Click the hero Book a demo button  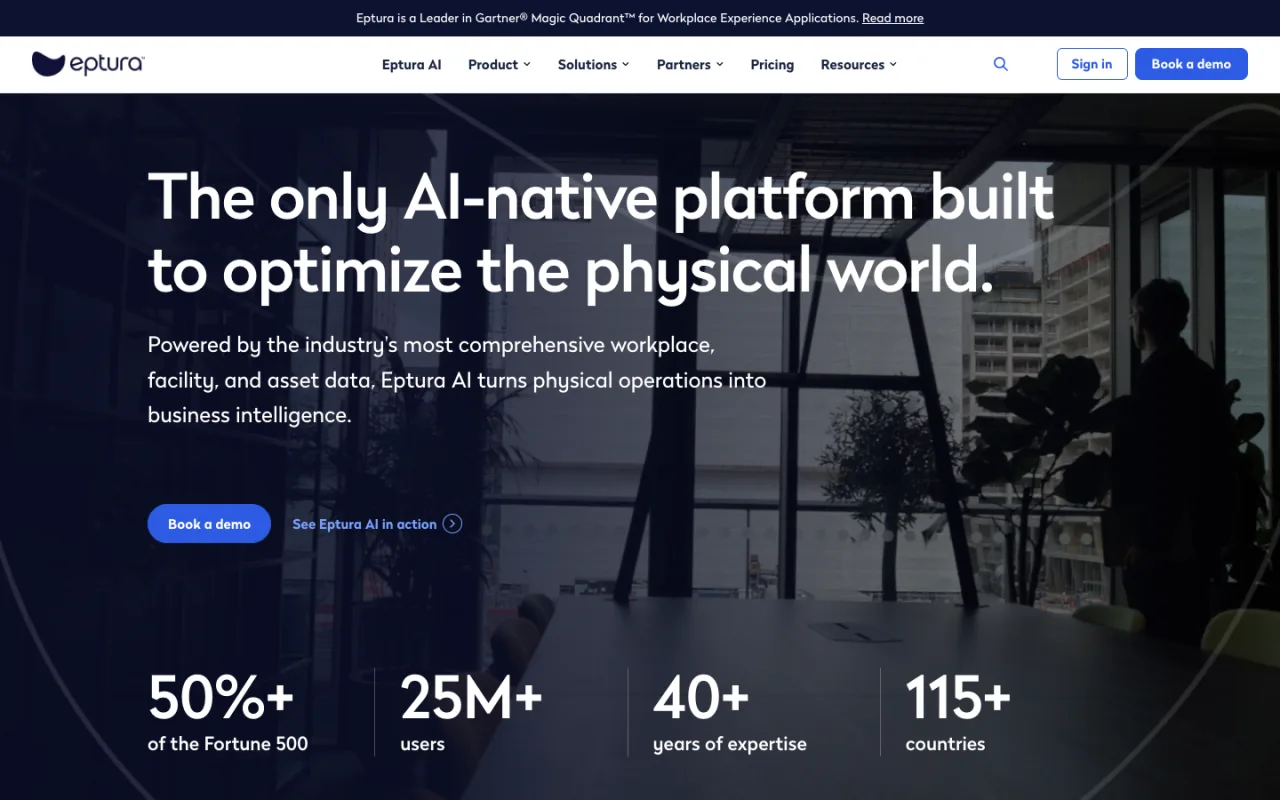click(x=209, y=524)
